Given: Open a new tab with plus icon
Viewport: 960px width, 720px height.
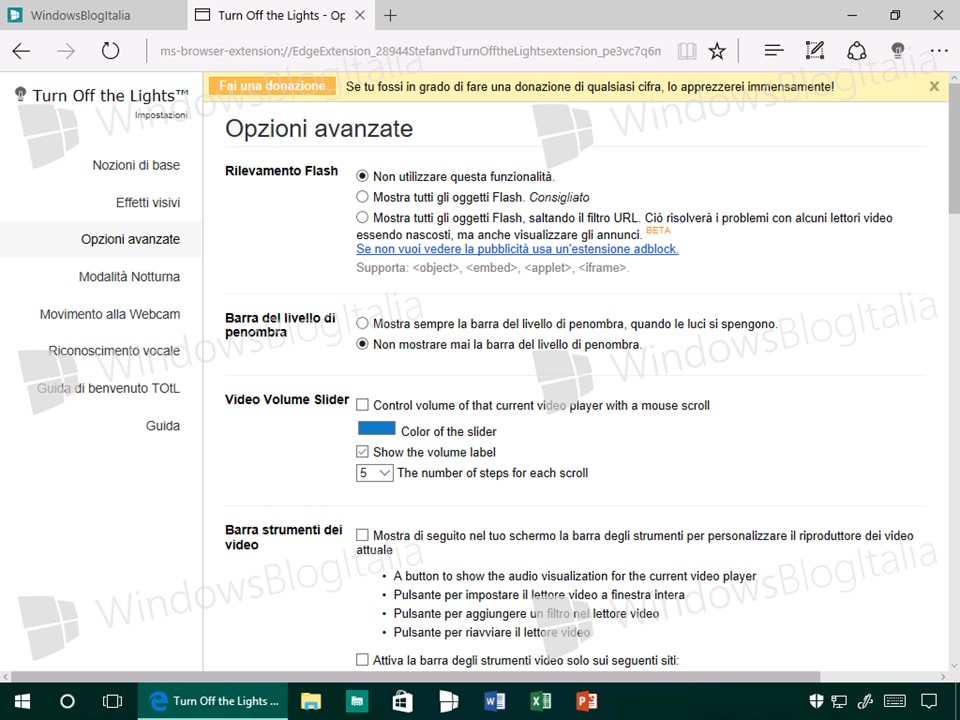Looking at the screenshot, I should click(390, 15).
